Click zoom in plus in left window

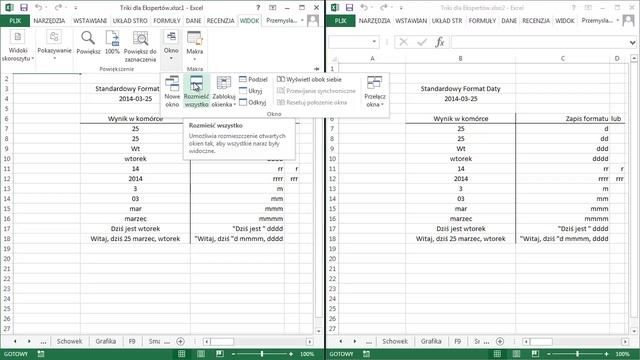[291, 354]
